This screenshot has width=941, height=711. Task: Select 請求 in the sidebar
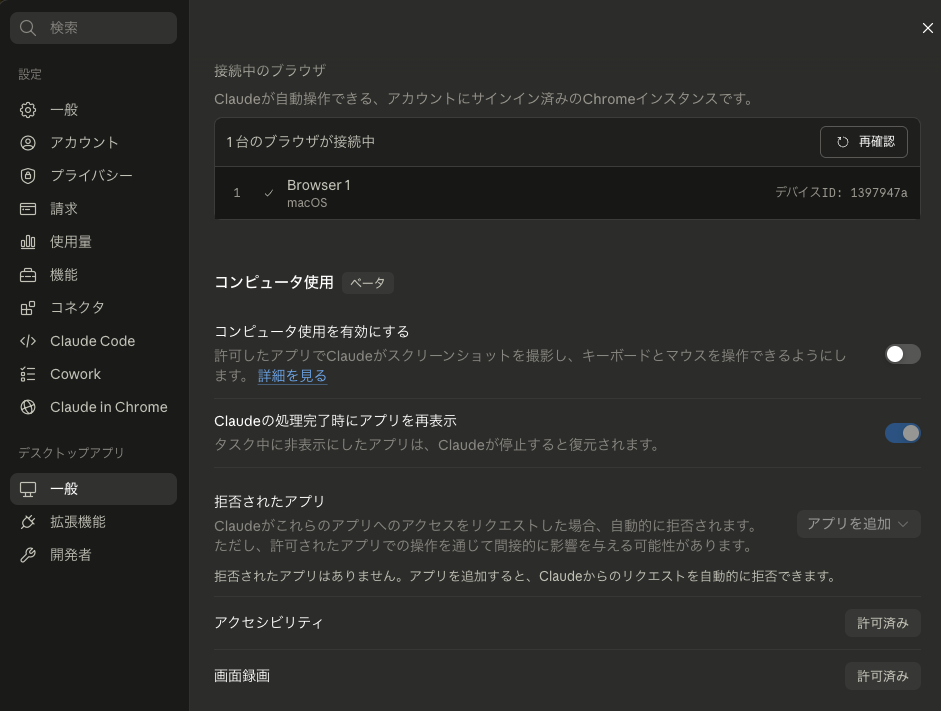[93, 209]
